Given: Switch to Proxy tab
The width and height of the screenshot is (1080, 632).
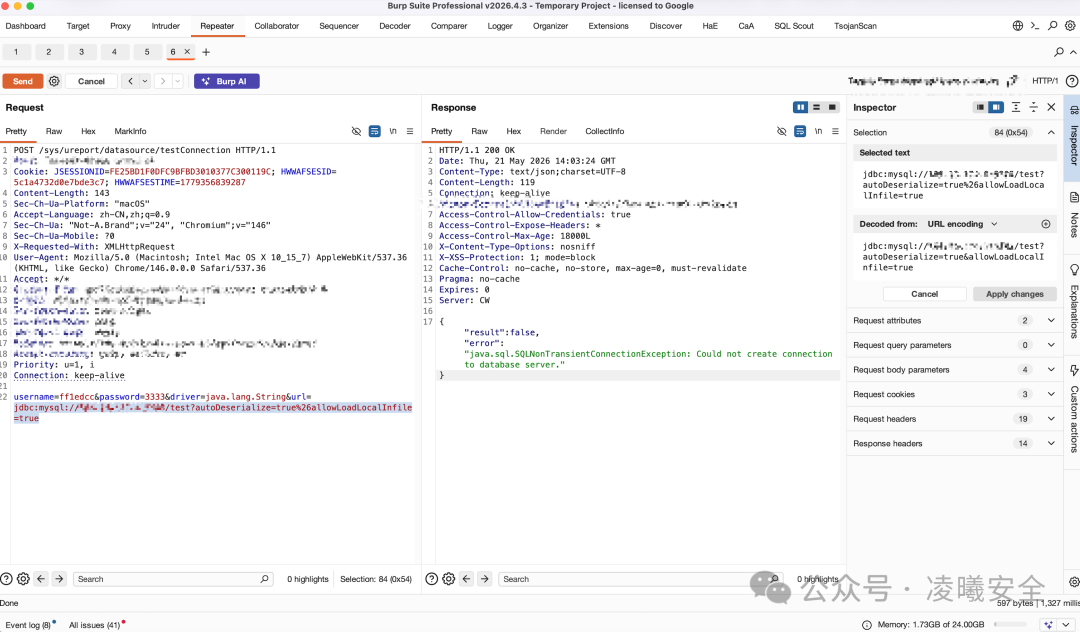Looking at the screenshot, I should [x=121, y=26].
